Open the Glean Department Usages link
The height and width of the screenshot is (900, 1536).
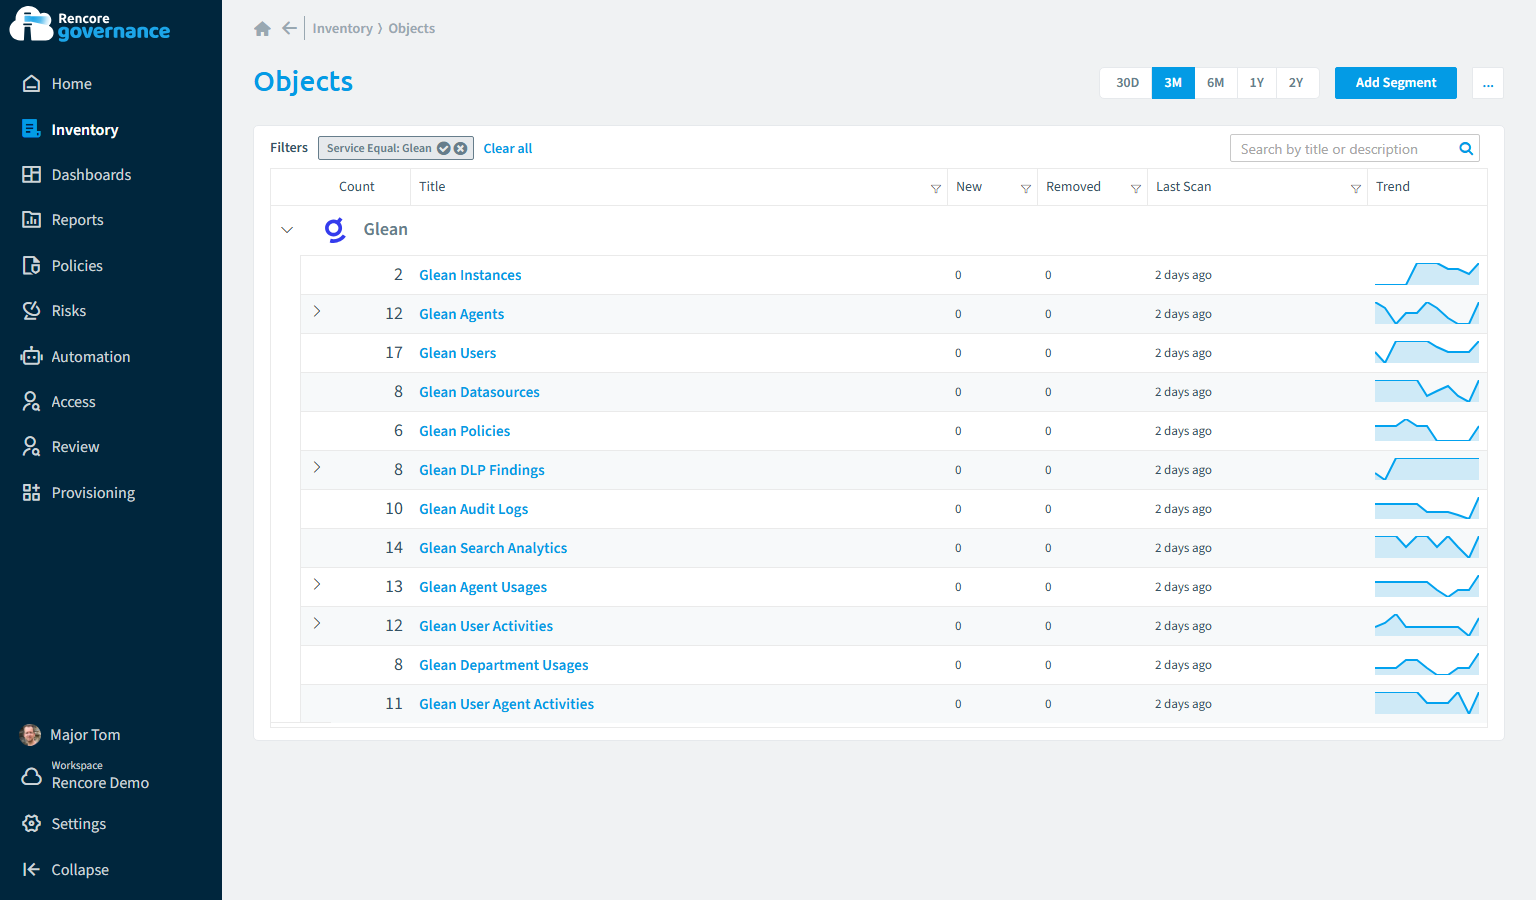[x=503, y=665]
